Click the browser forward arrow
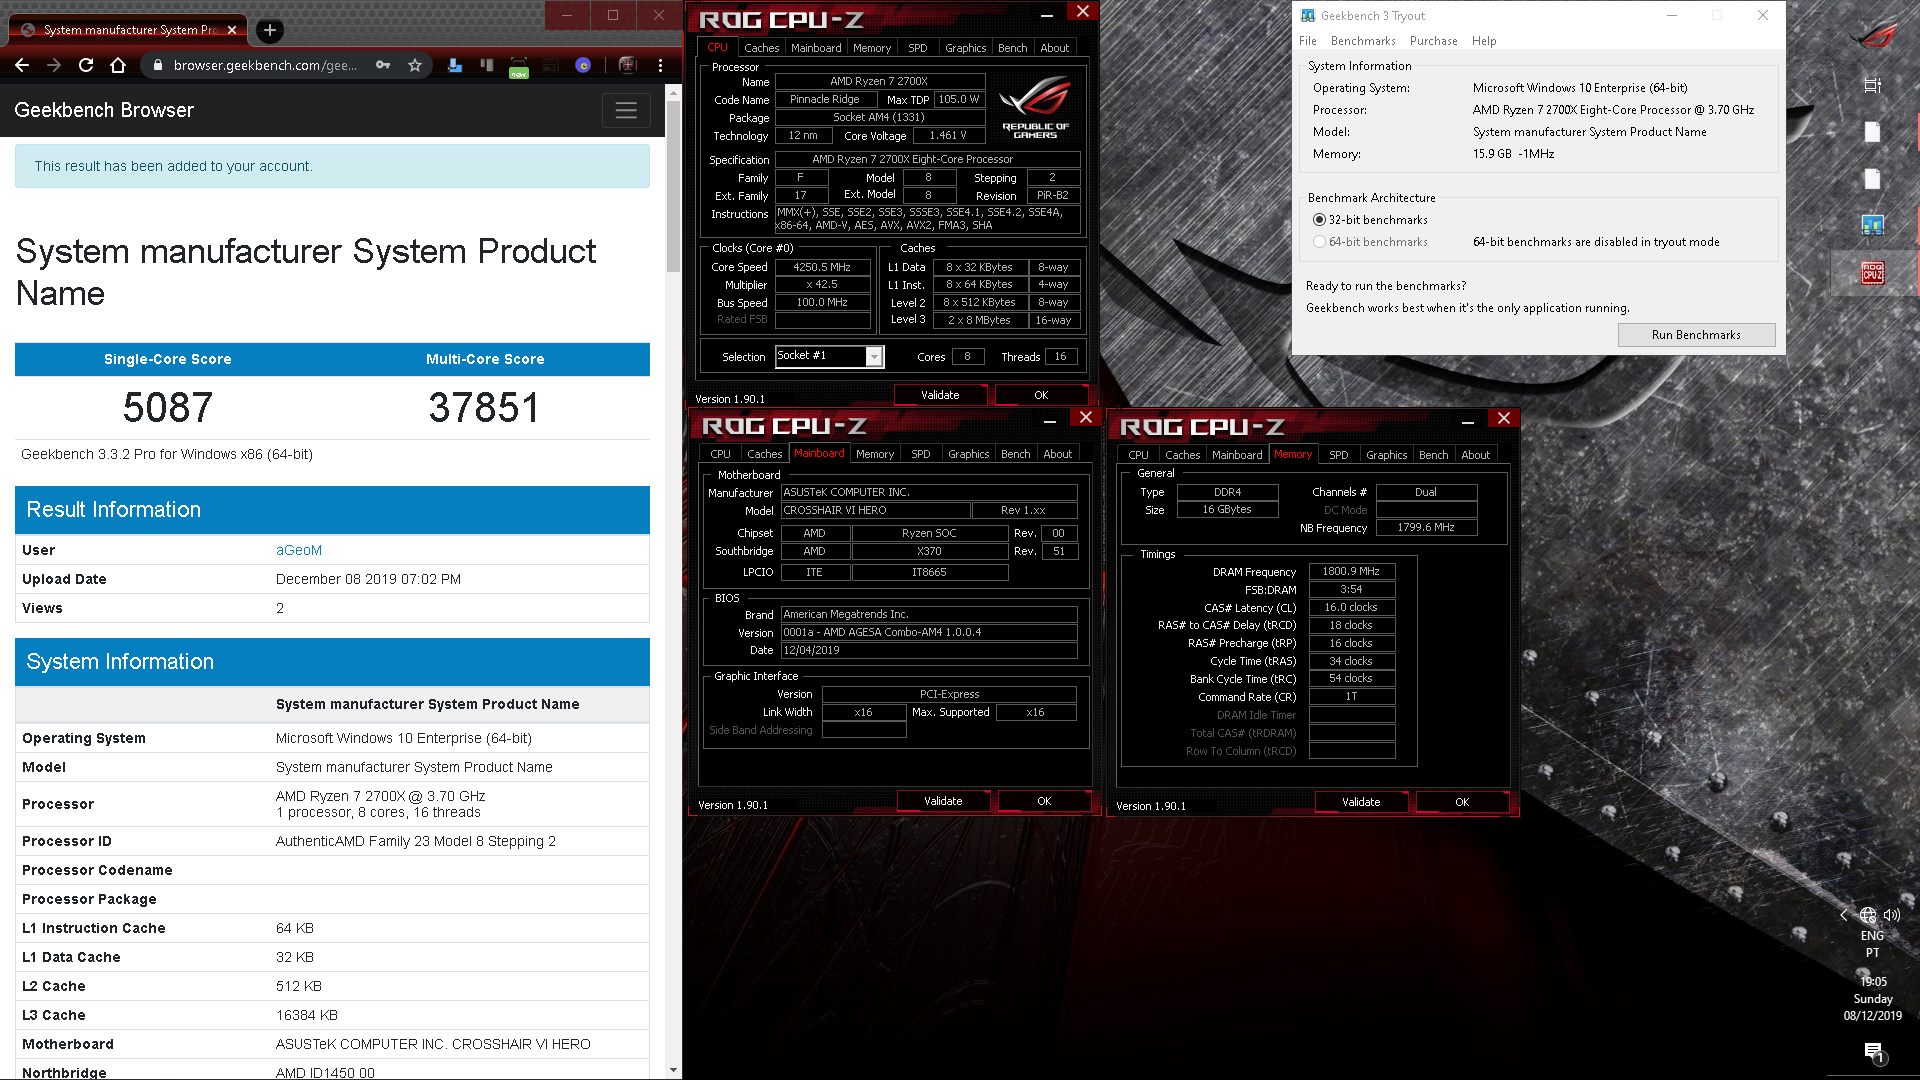Image resolution: width=1920 pixels, height=1080 pixels. click(x=54, y=65)
